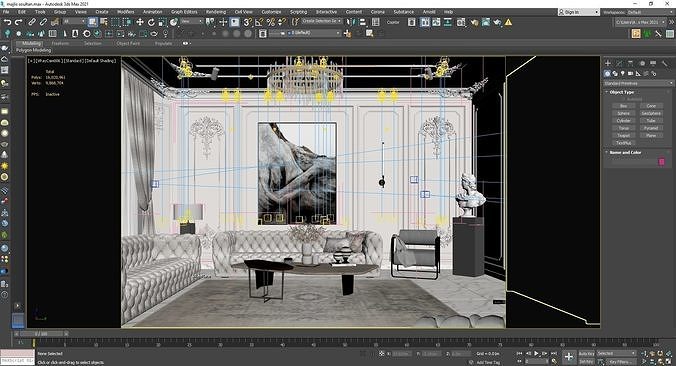676x366 pixels.
Task: Toggle the 3D Snaps icon
Action: point(248,22)
